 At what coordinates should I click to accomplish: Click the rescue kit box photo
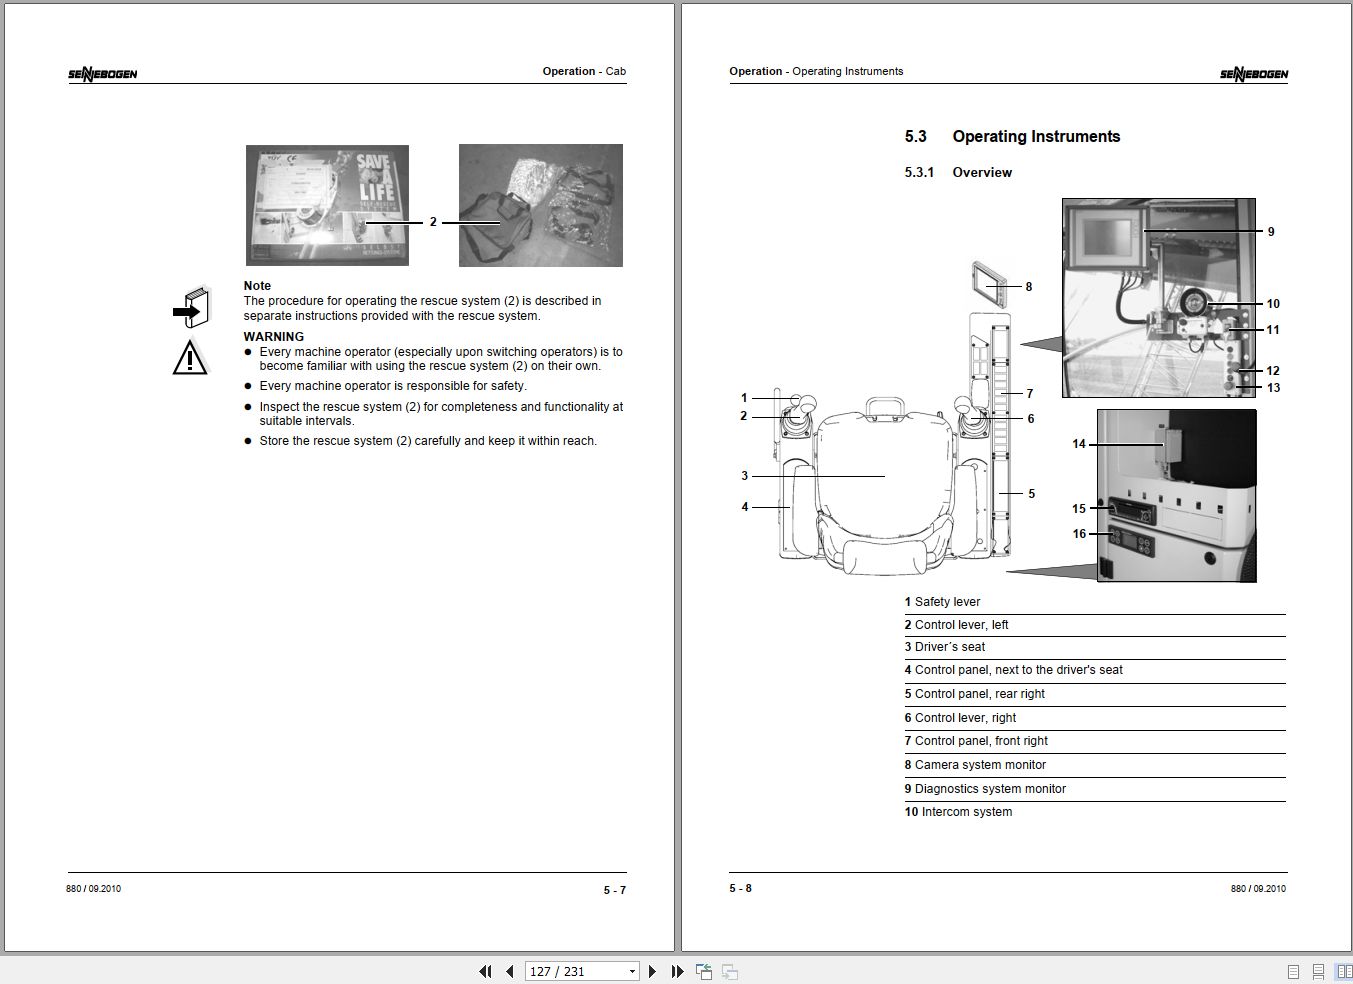click(x=327, y=205)
